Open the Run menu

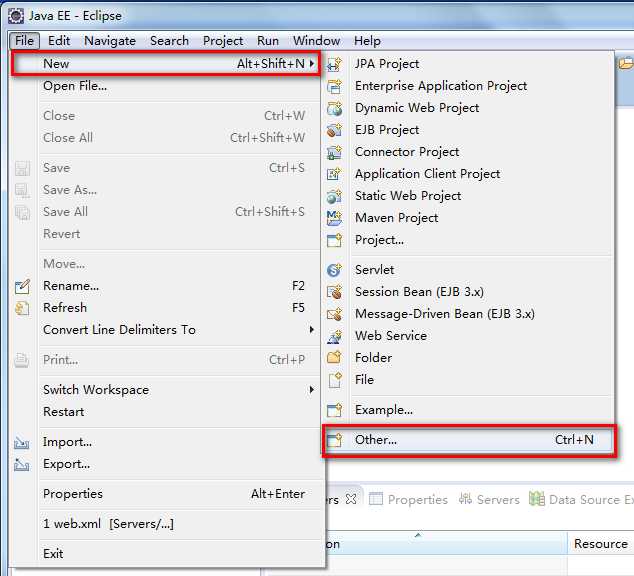tap(268, 41)
